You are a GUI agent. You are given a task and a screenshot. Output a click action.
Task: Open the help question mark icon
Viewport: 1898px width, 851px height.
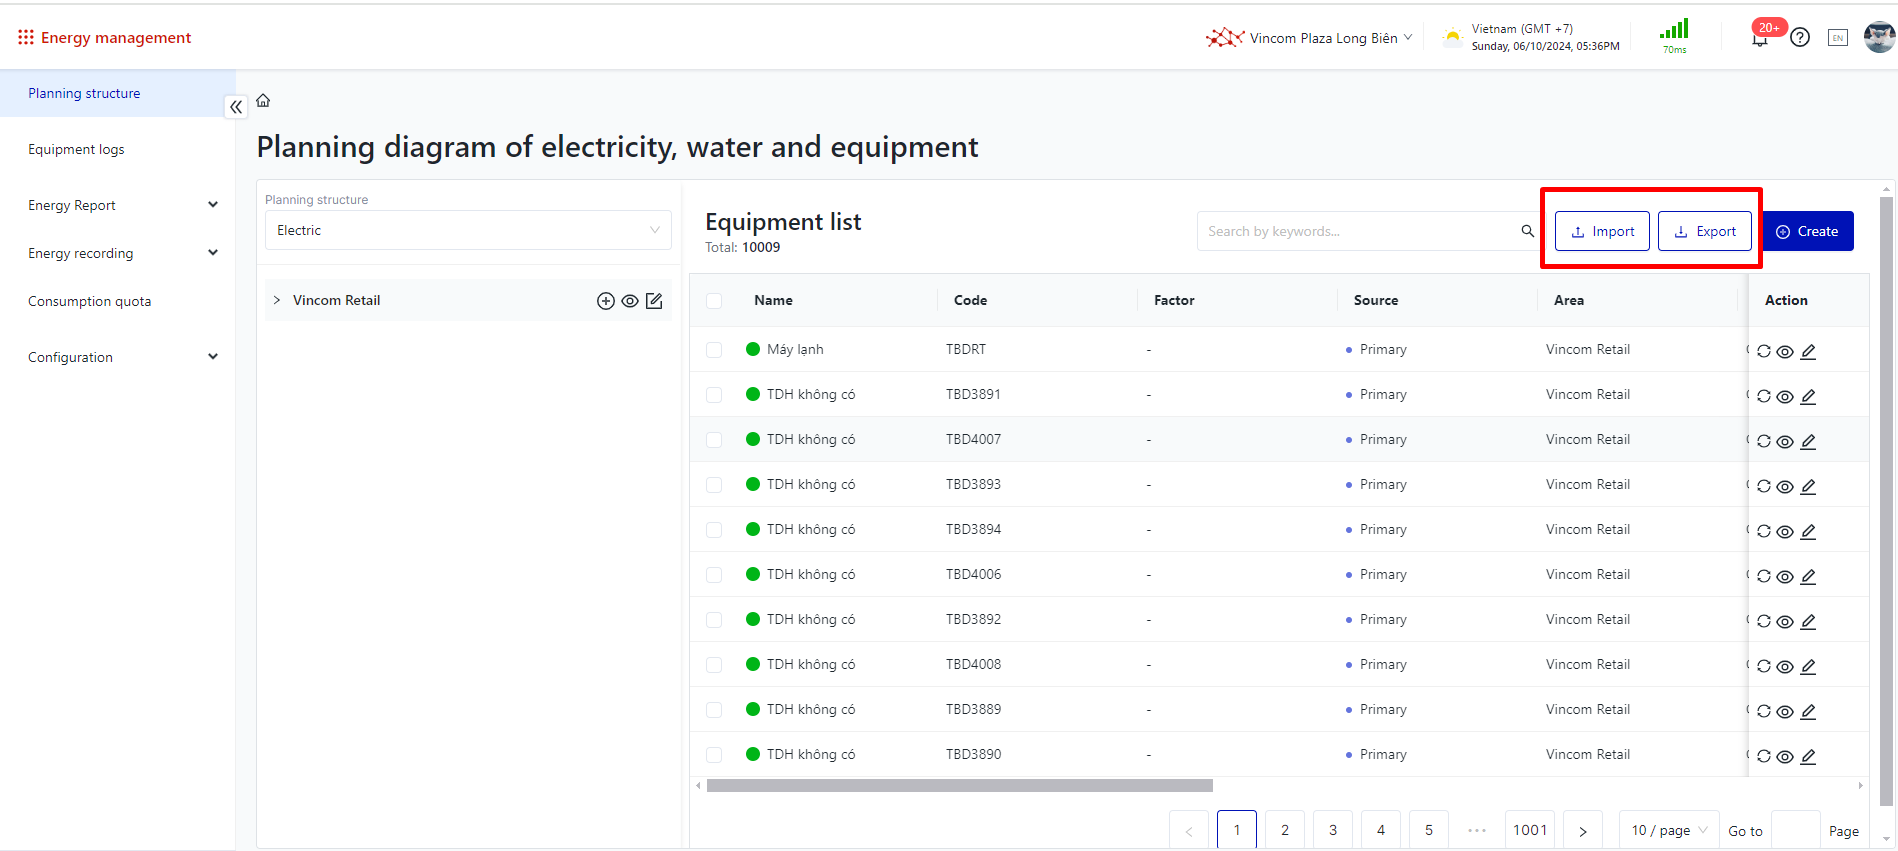pos(1800,38)
